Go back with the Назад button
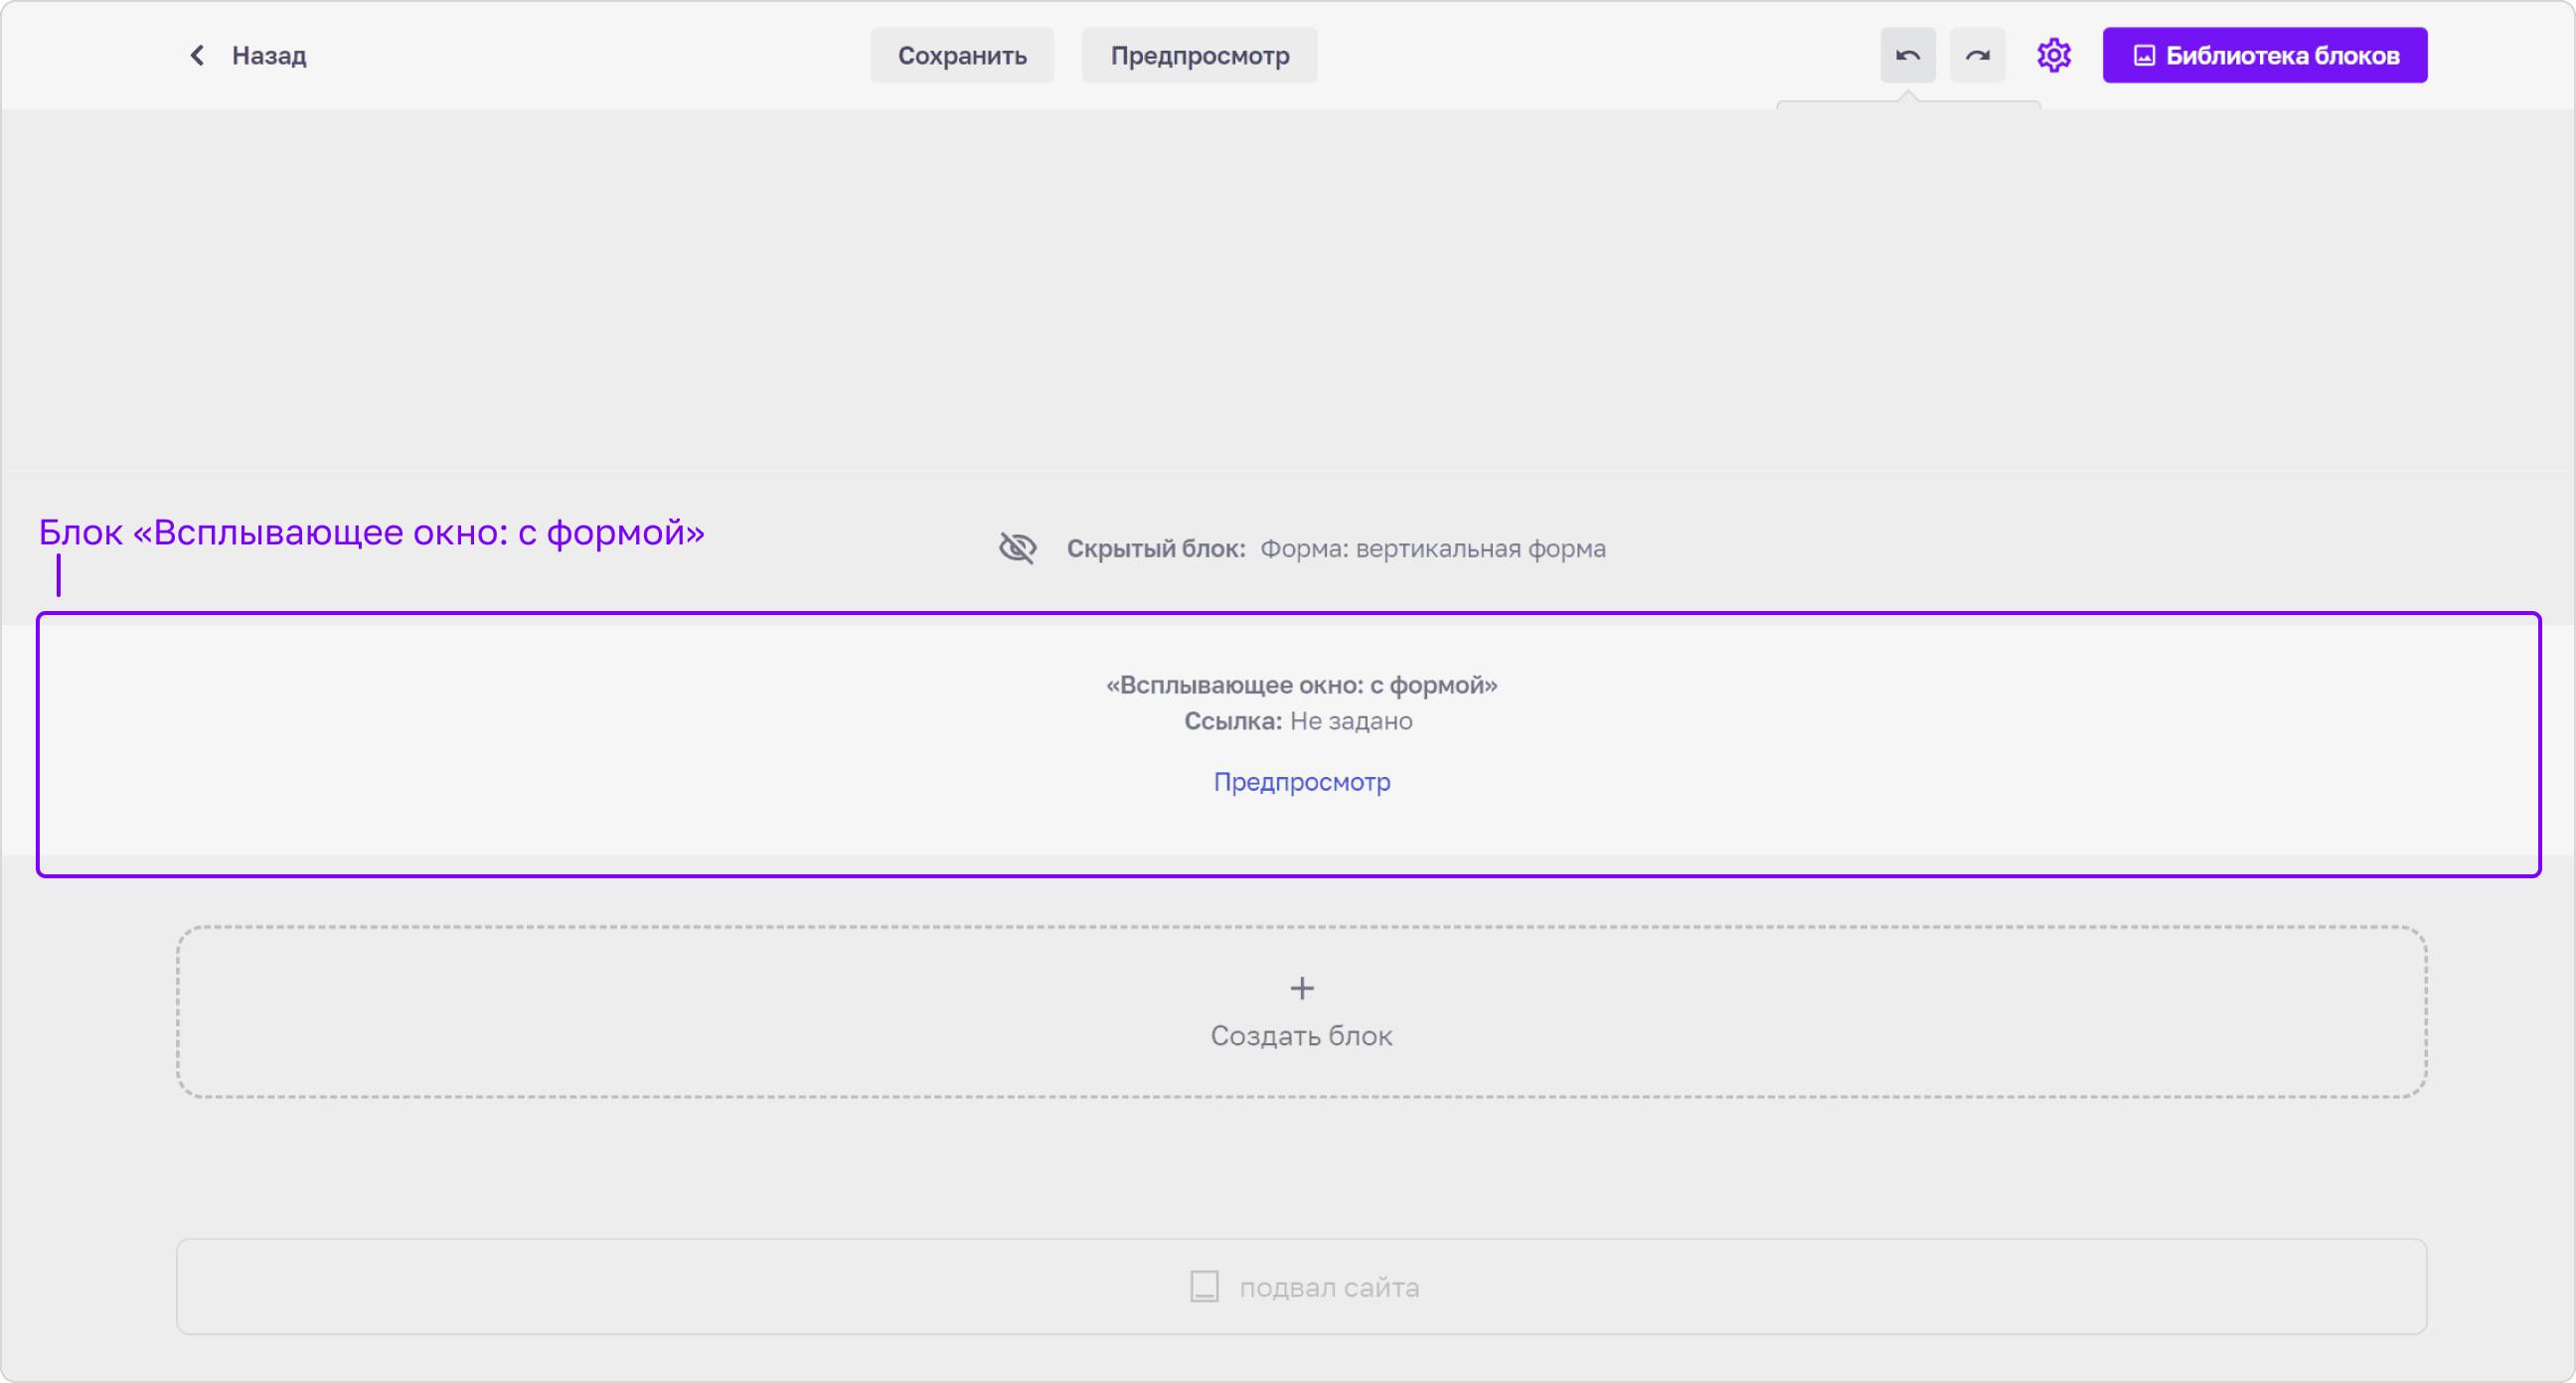The width and height of the screenshot is (2576, 1383). tap(247, 55)
